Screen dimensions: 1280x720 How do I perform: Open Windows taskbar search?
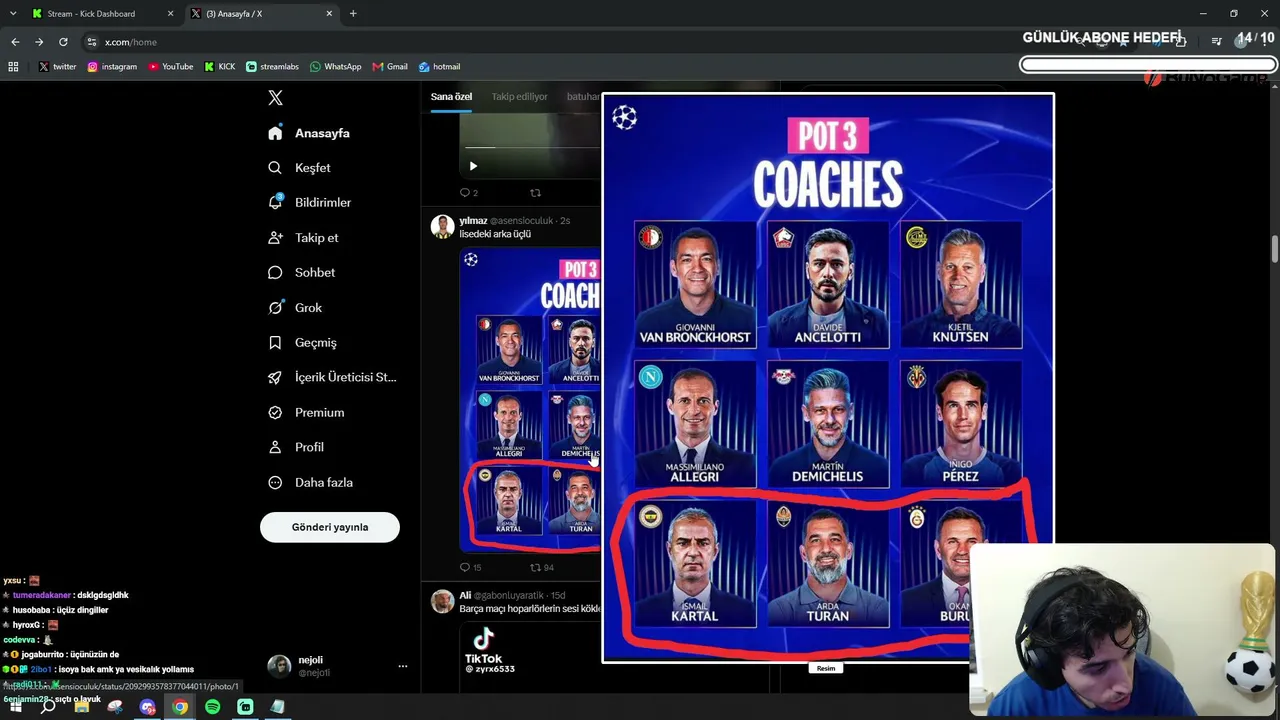[x=48, y=707]
